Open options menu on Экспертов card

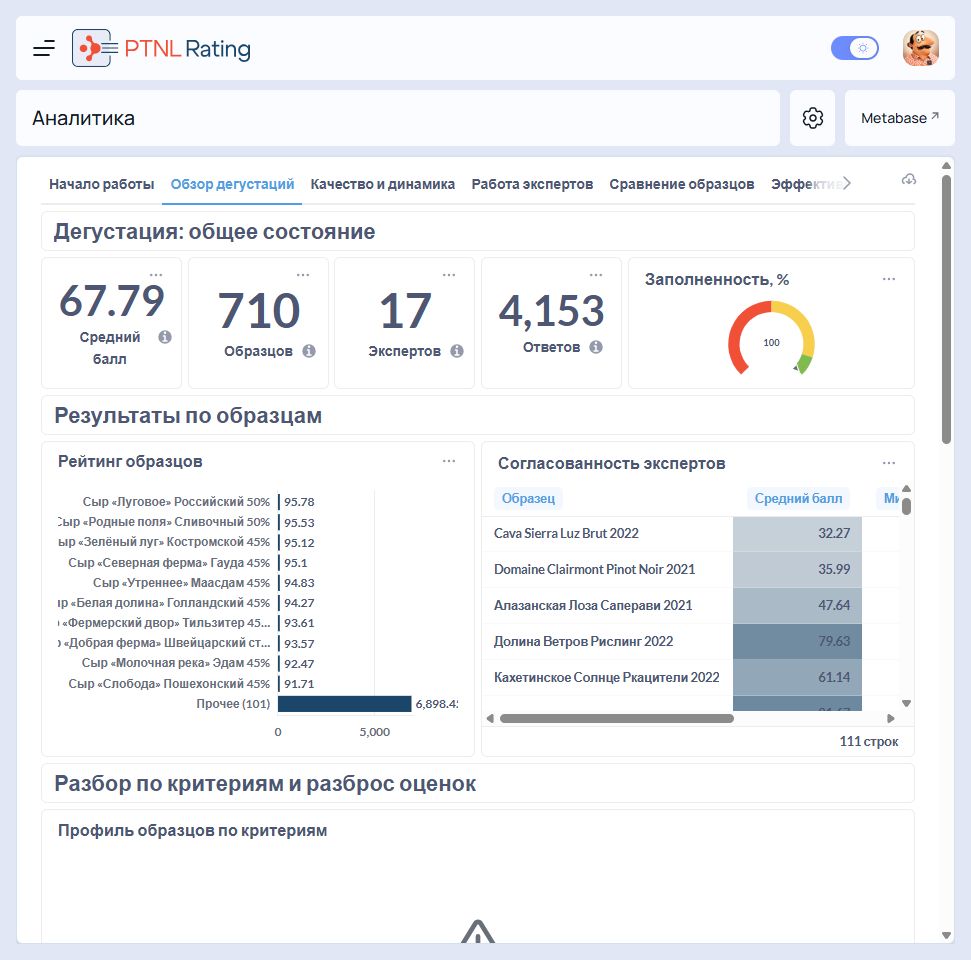click(449, 274)
